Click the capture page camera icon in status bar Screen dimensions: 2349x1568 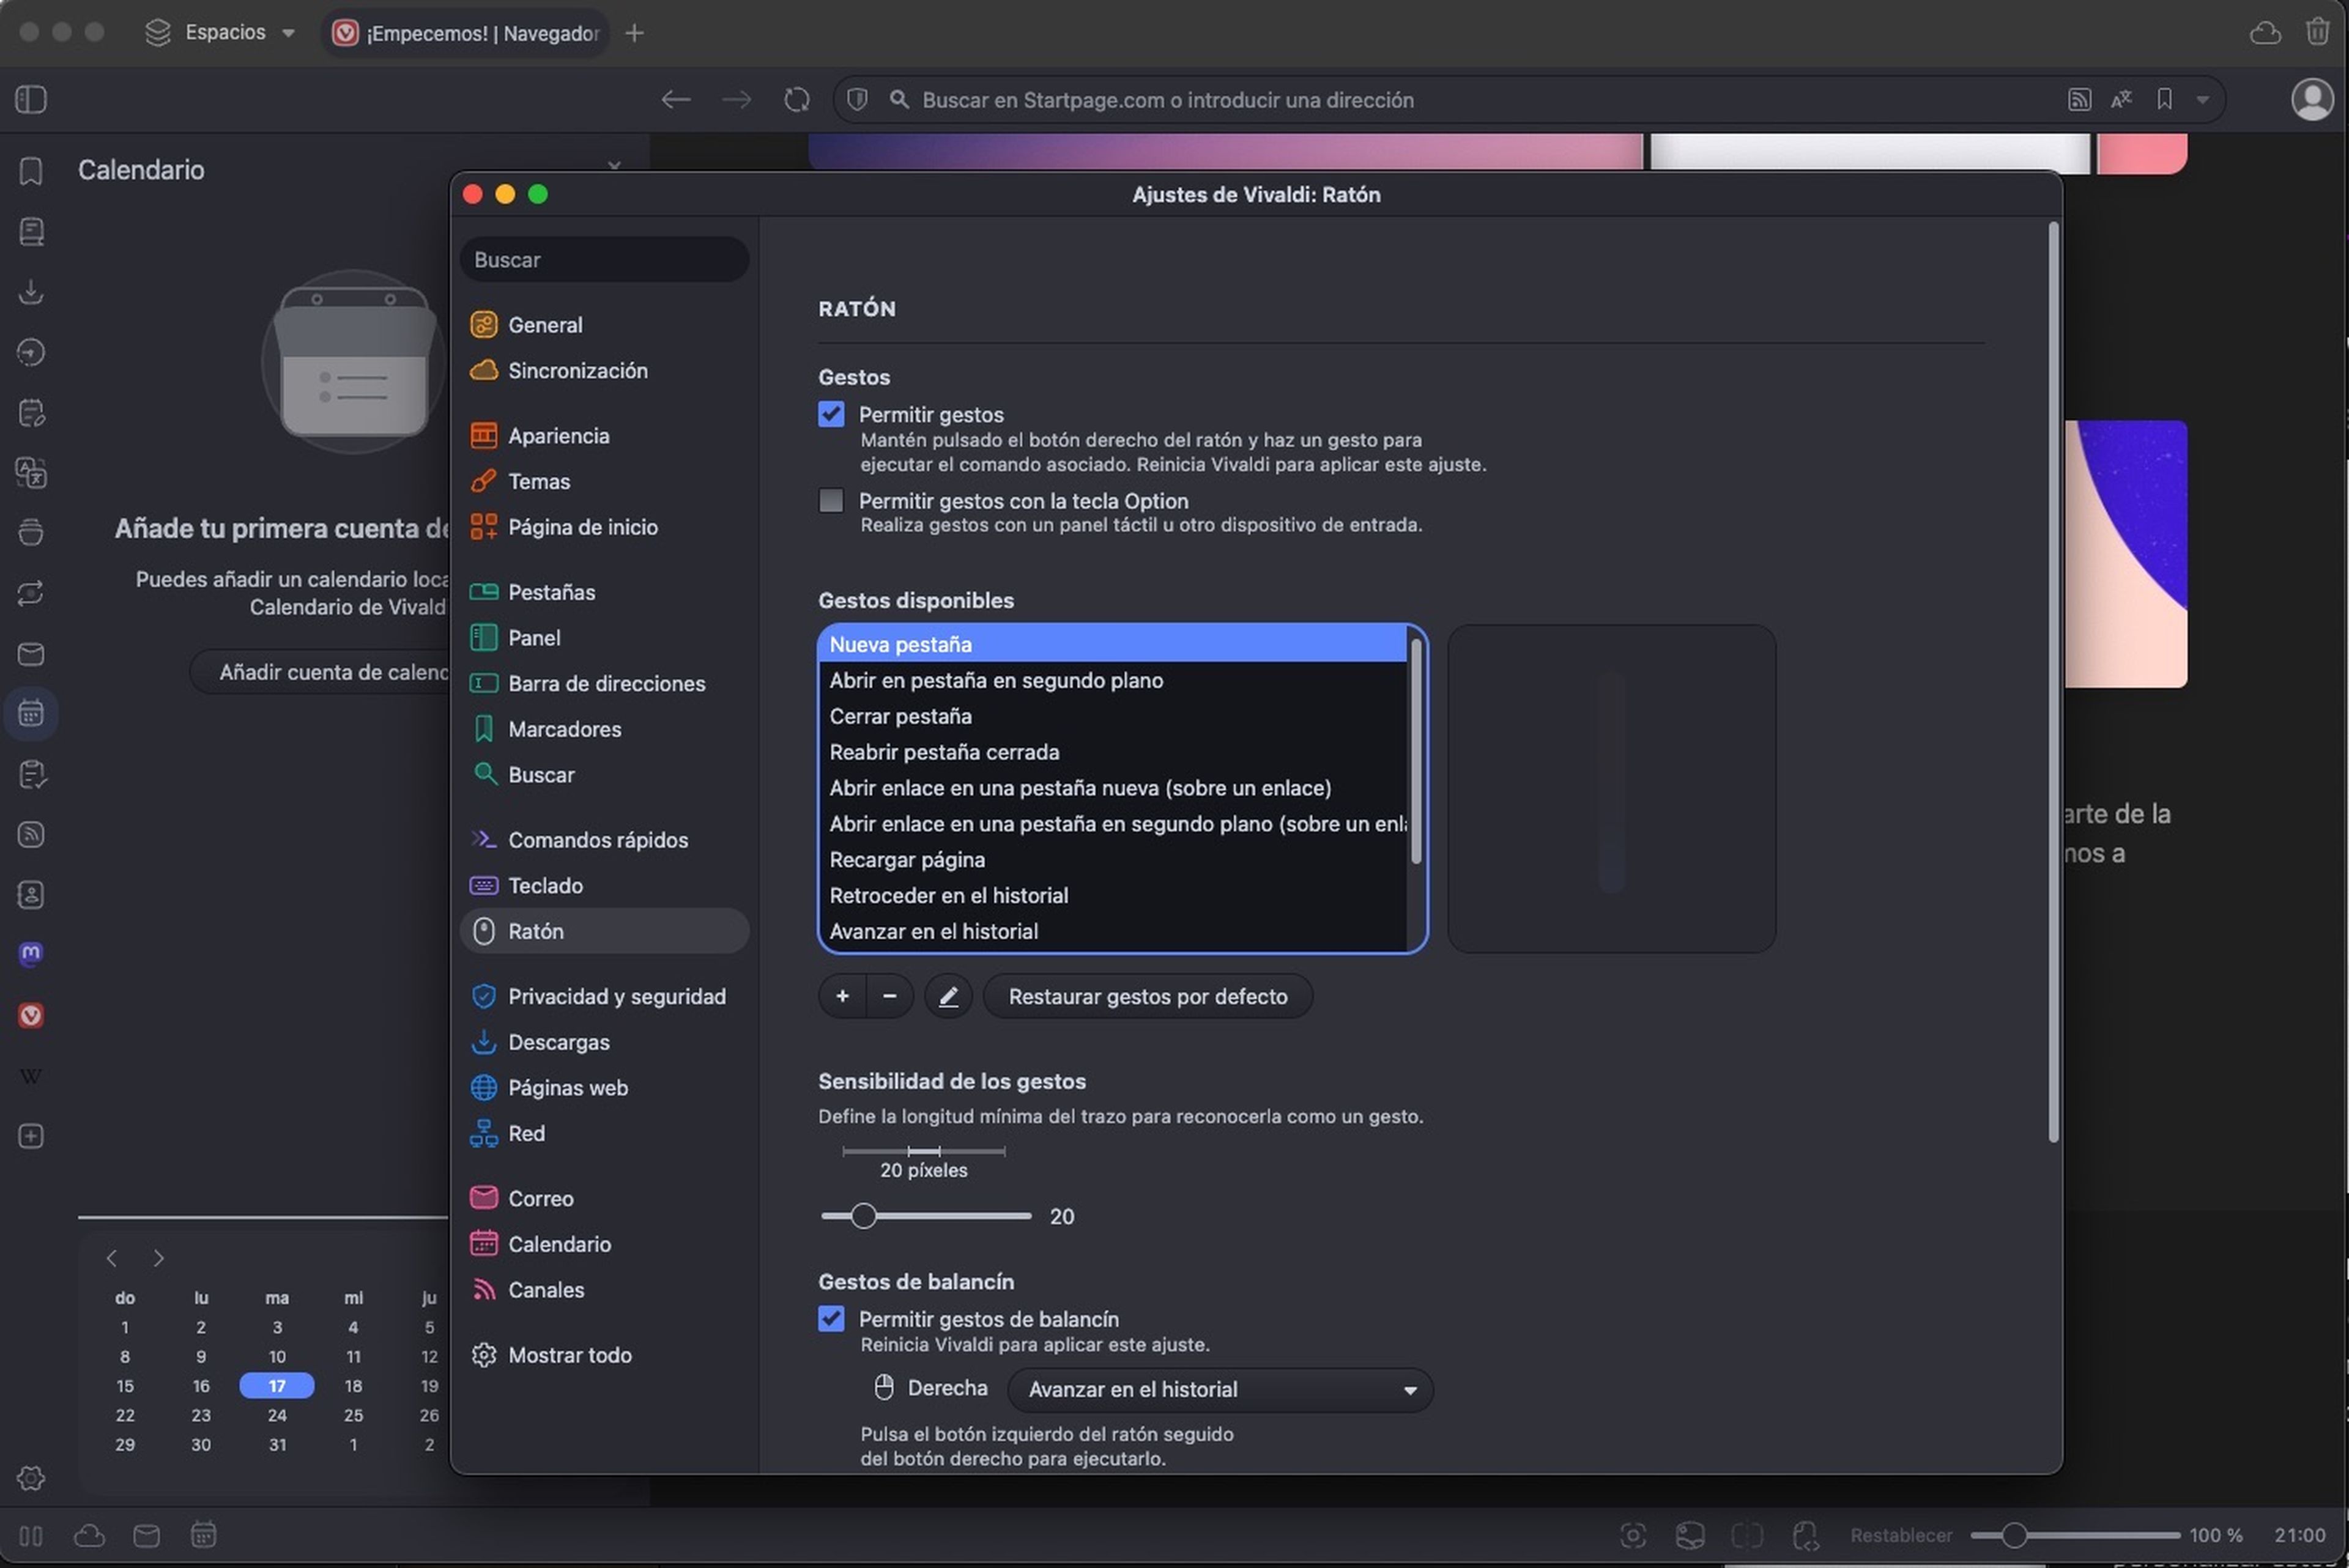1632,1535
